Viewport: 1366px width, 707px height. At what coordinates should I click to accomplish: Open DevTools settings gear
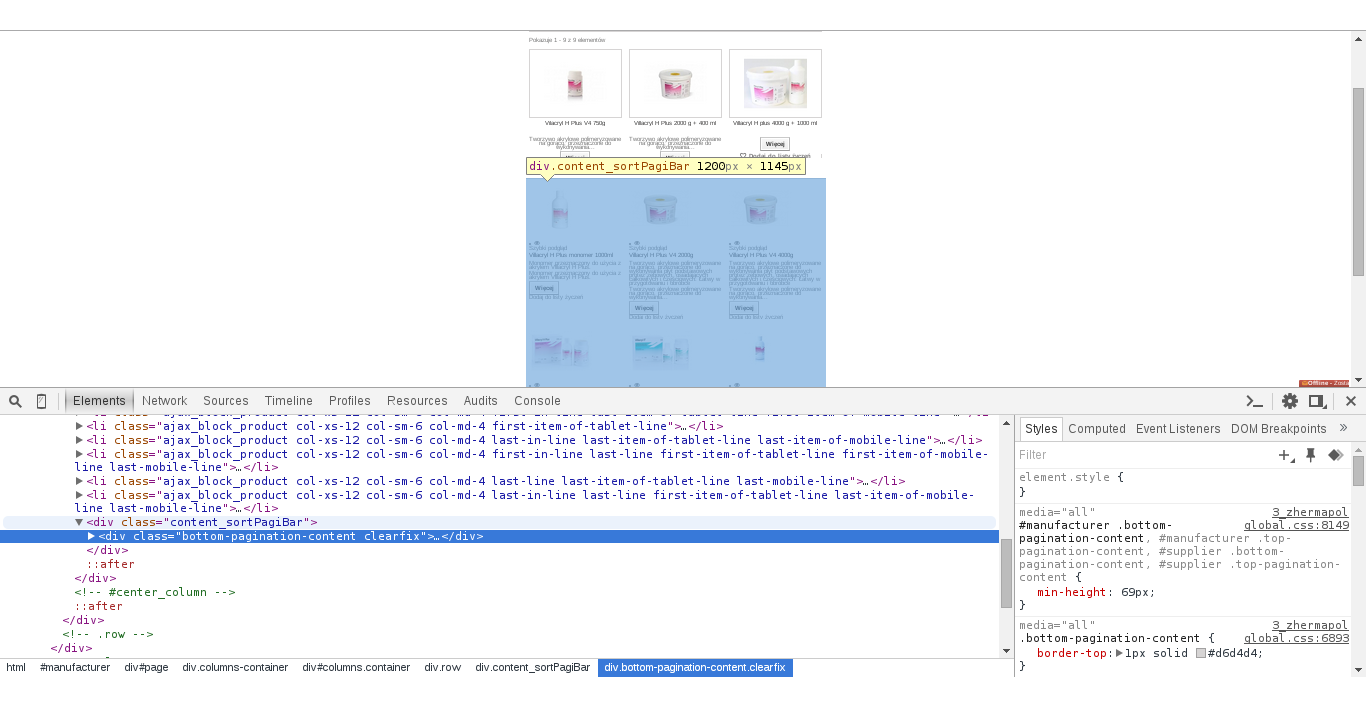point(1290,401)
